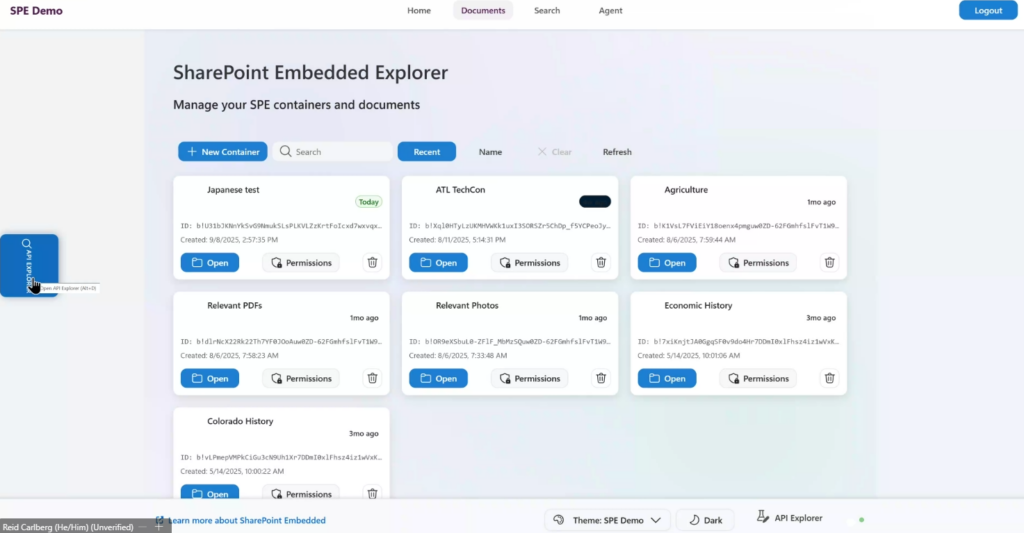The height and width of the screenshot is (533, 1024).
Task: Manage permissions for Japanese test
Action: pos(301,263)
